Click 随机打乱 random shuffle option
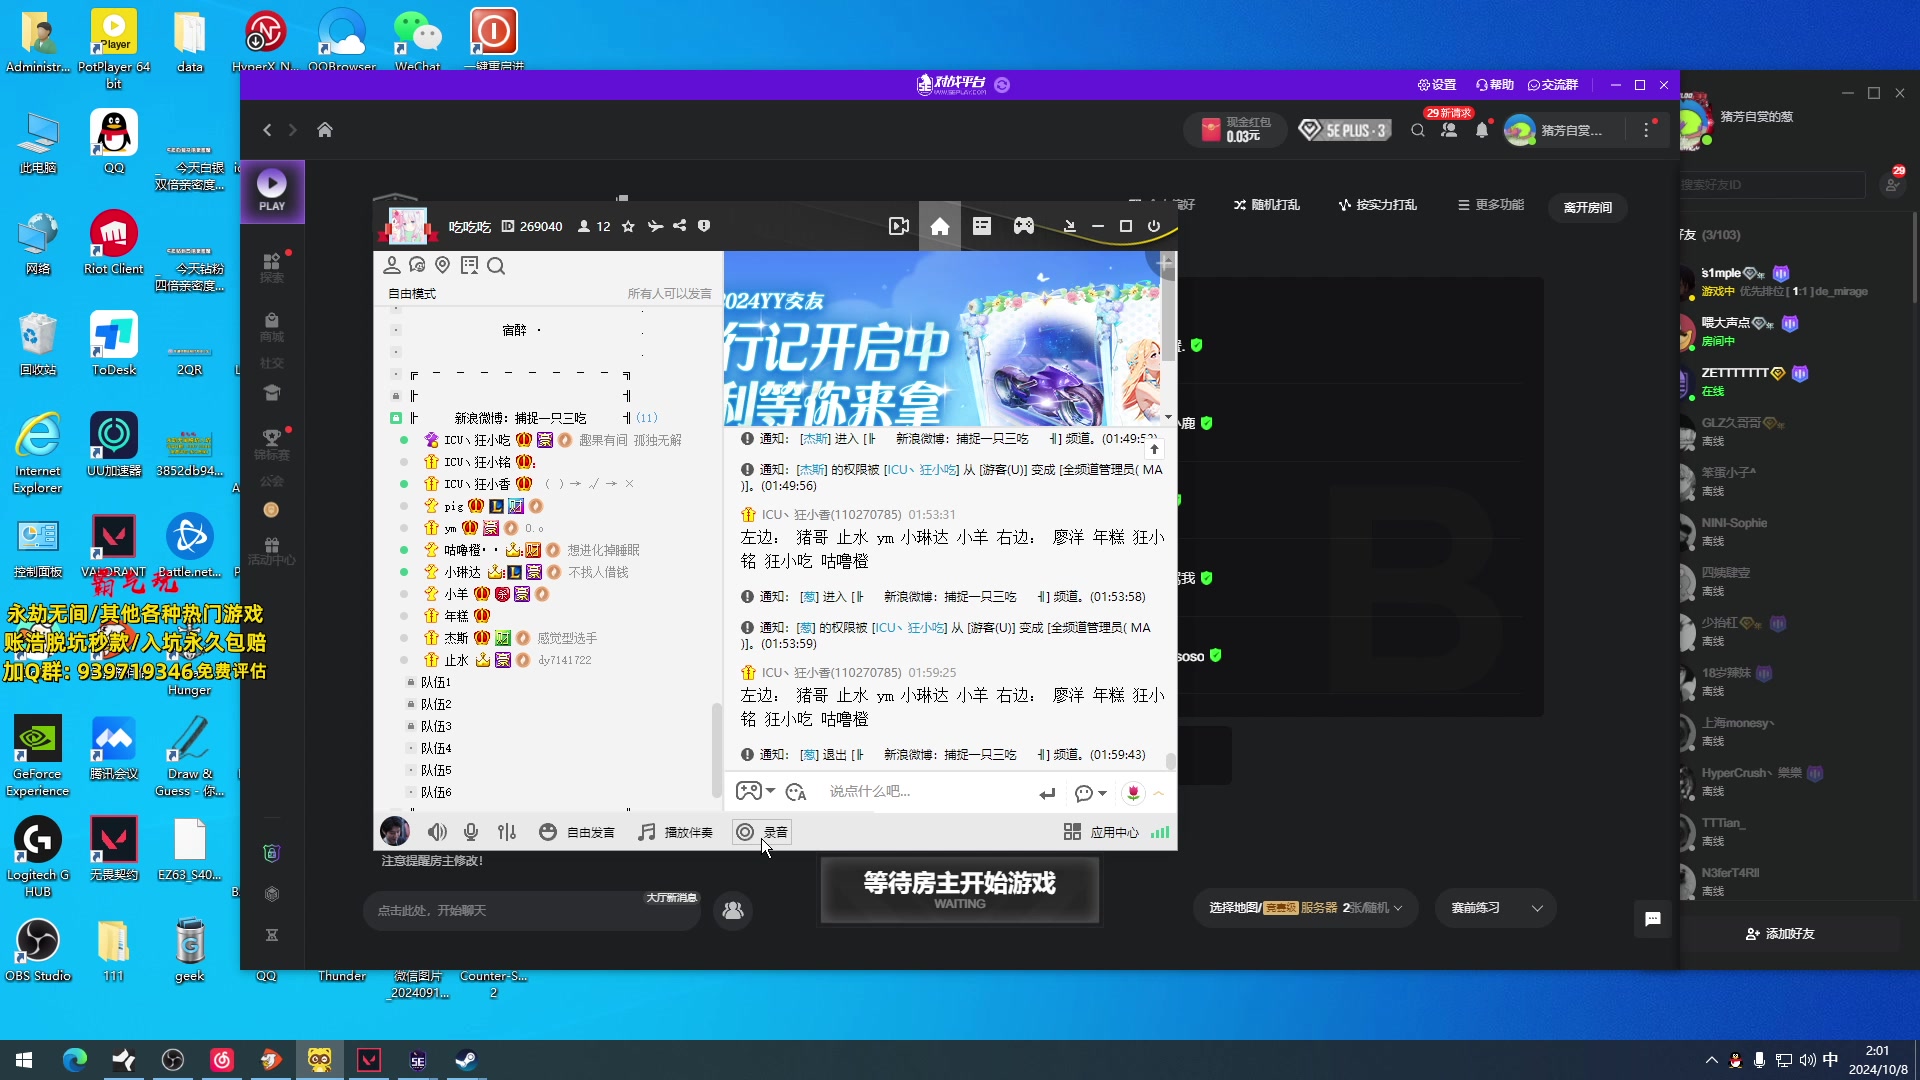1920x1080 pixels. coord(1266,205)
